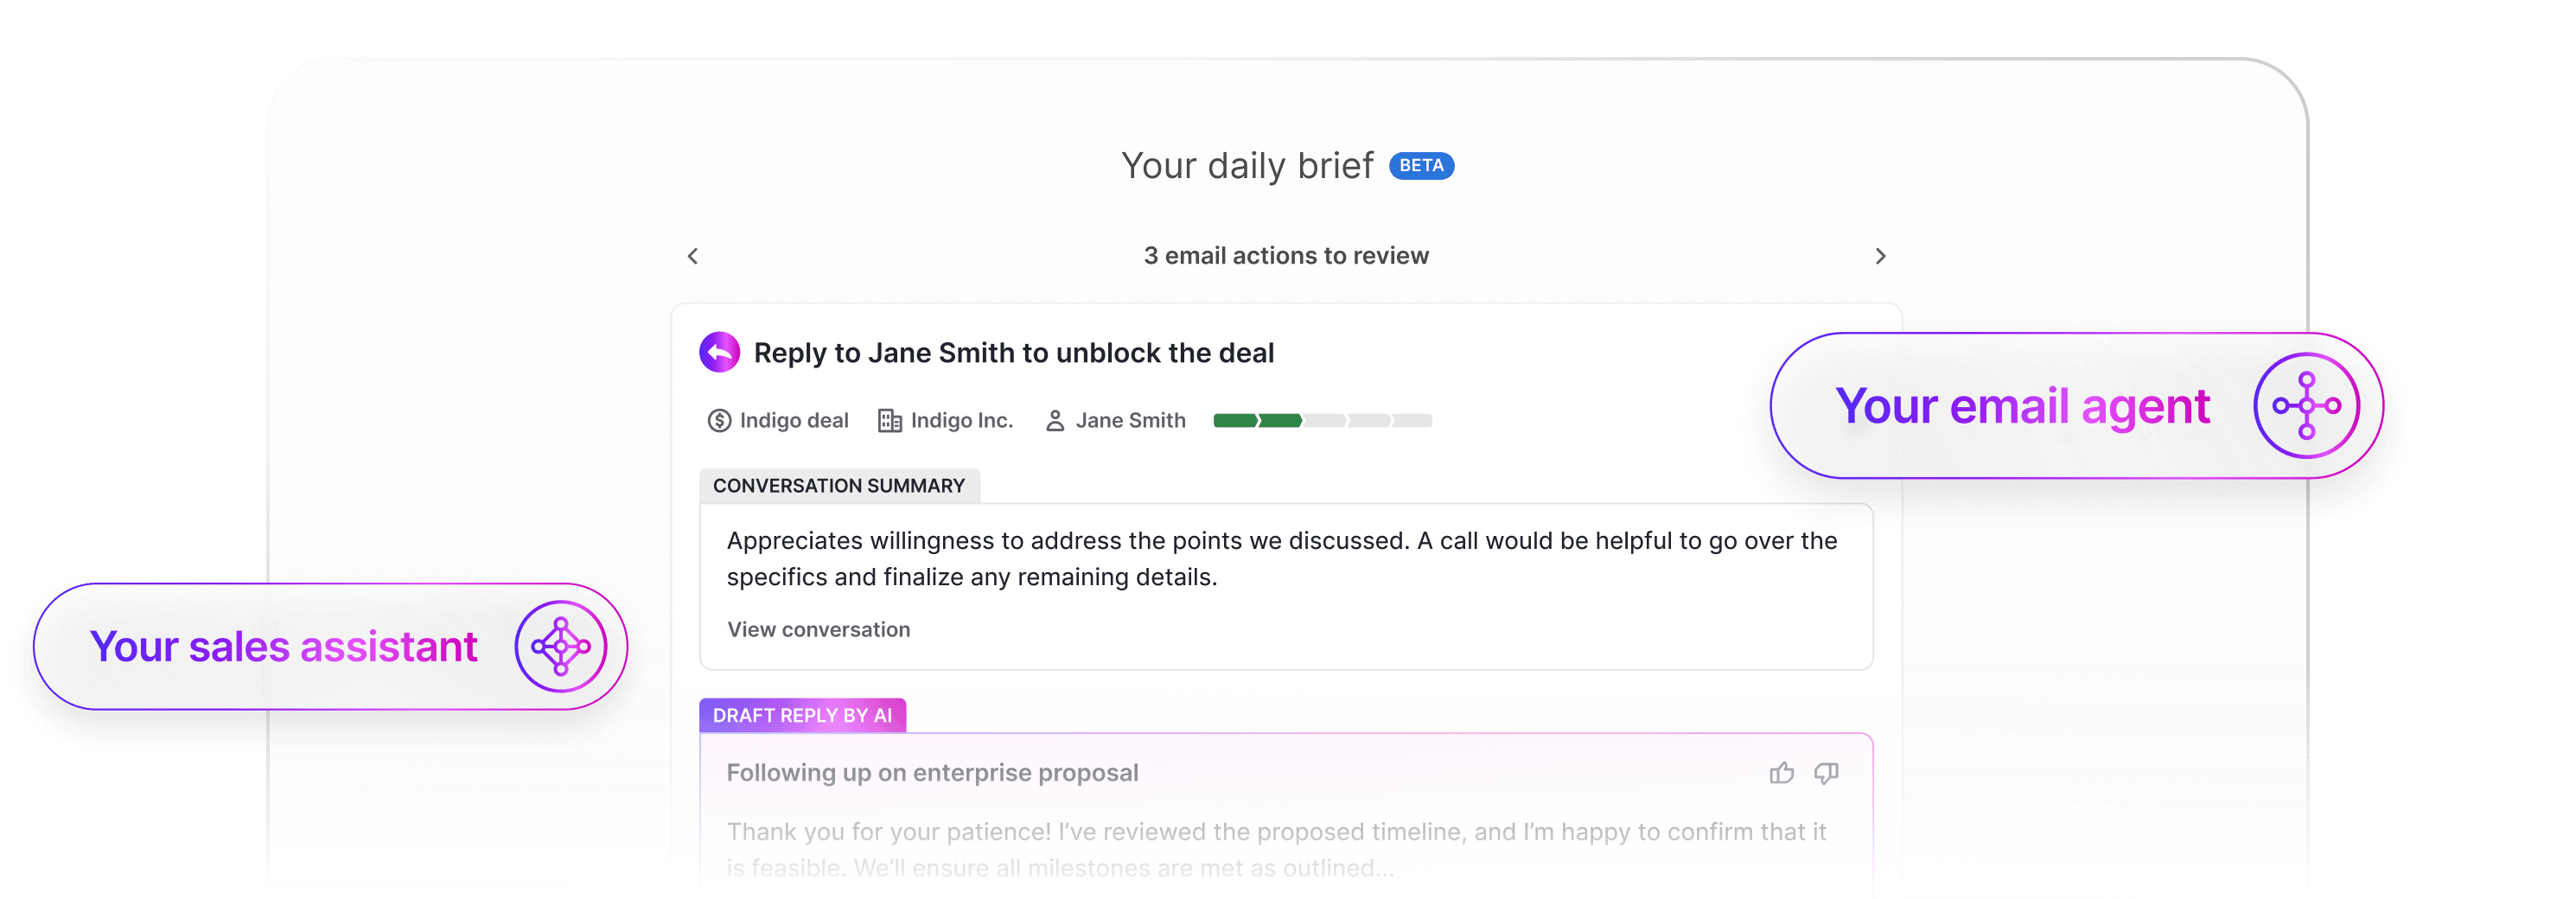Open the Indigo deal record
2576x899 pixels.
(x=793, y=421)
